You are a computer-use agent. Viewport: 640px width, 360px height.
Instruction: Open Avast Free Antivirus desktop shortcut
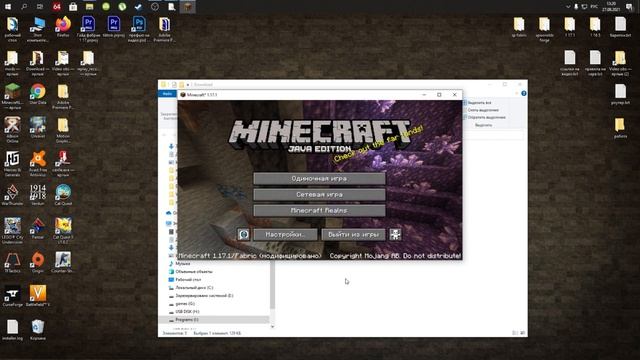click(38, 163)
